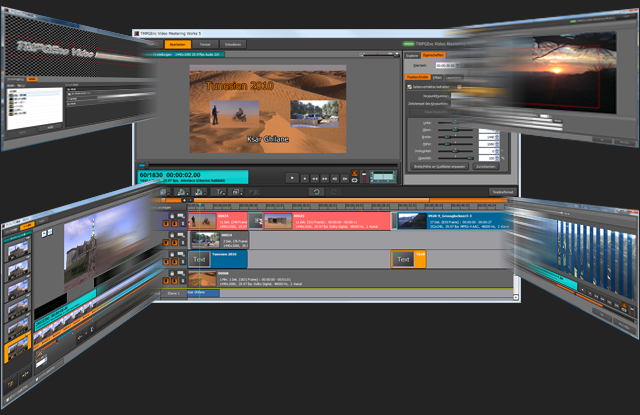Select the Tunesien 2010 text clip on timeline
Screen dimensions: 640x415
coord(218,259)
